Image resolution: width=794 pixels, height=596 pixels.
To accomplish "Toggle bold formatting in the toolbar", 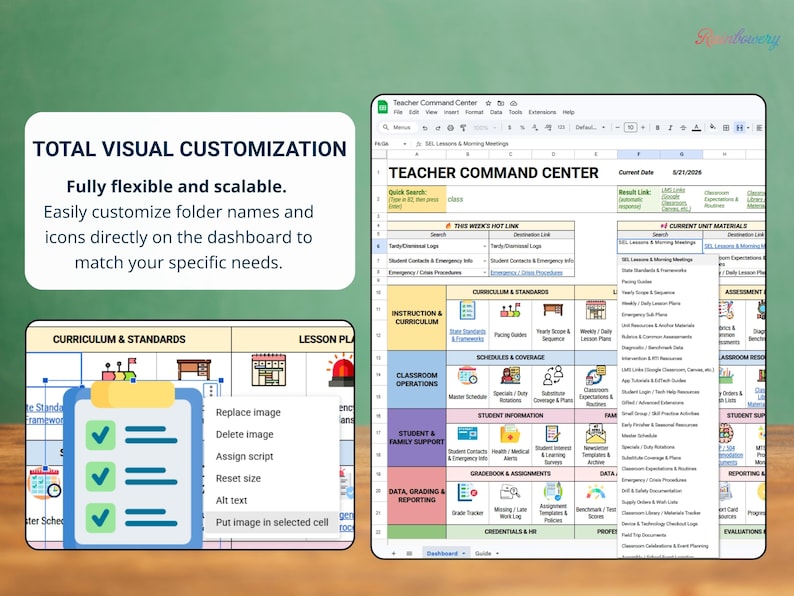I will pyautogui.click(x=657, y=128).
